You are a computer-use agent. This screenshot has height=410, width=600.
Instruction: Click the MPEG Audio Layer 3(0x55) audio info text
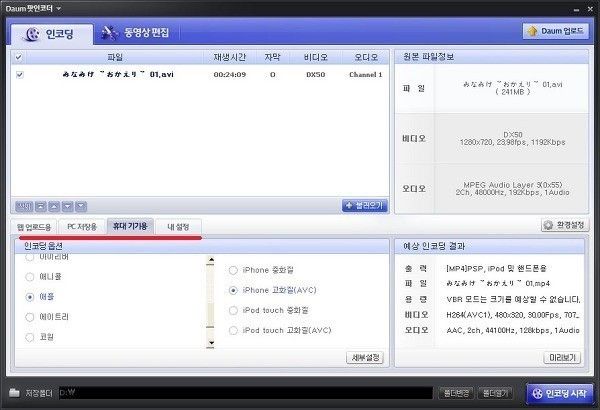(x=513, y=185)
